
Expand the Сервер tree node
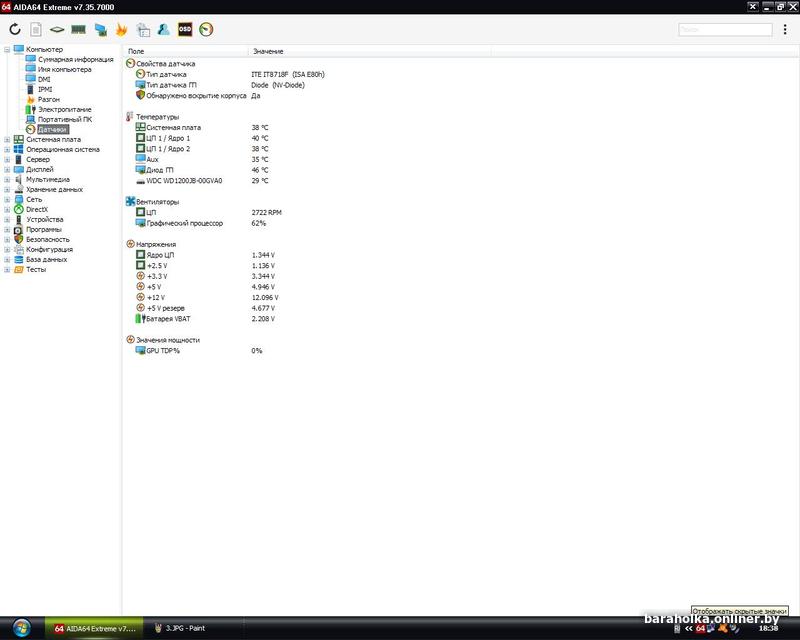click(x=7, y=159)
